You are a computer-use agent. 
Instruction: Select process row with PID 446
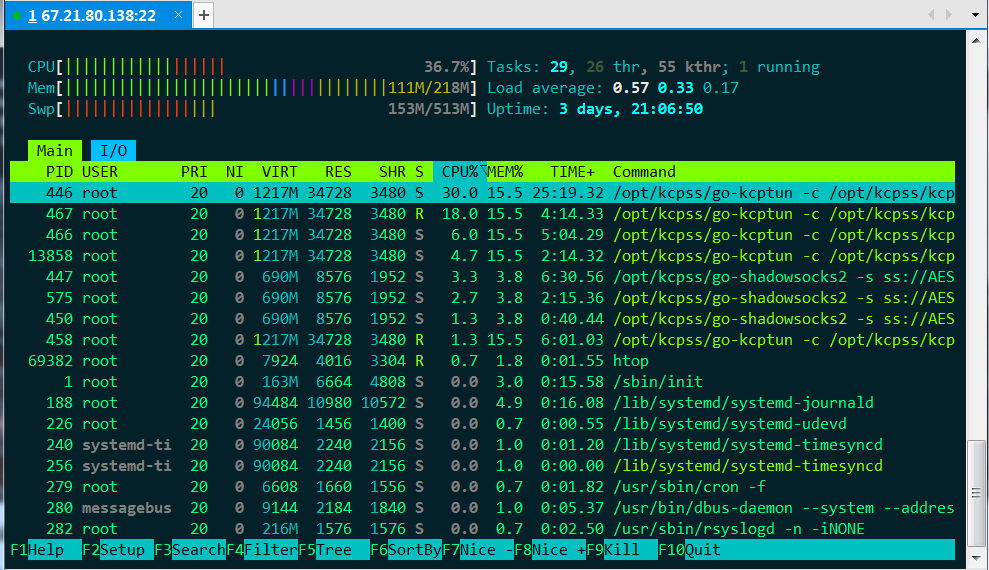tap(483, 193)
